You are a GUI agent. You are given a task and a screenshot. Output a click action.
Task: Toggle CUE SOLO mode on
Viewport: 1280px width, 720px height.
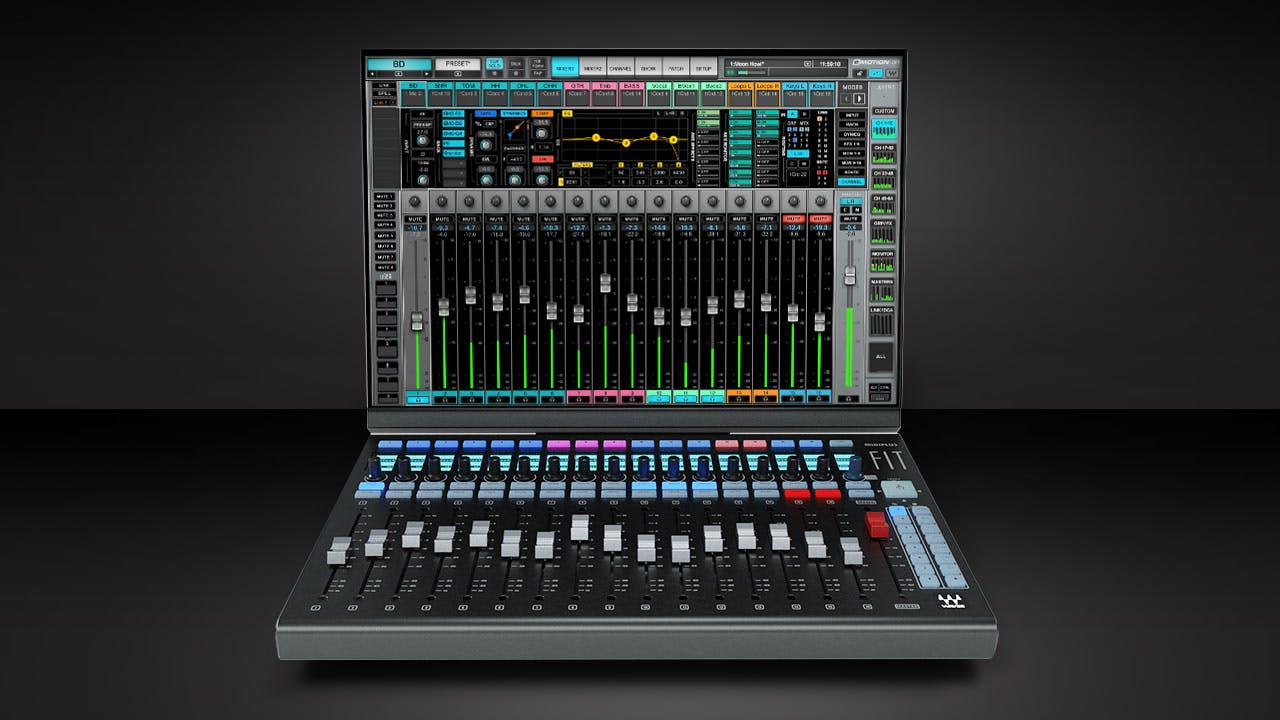[x=492, y=62]
